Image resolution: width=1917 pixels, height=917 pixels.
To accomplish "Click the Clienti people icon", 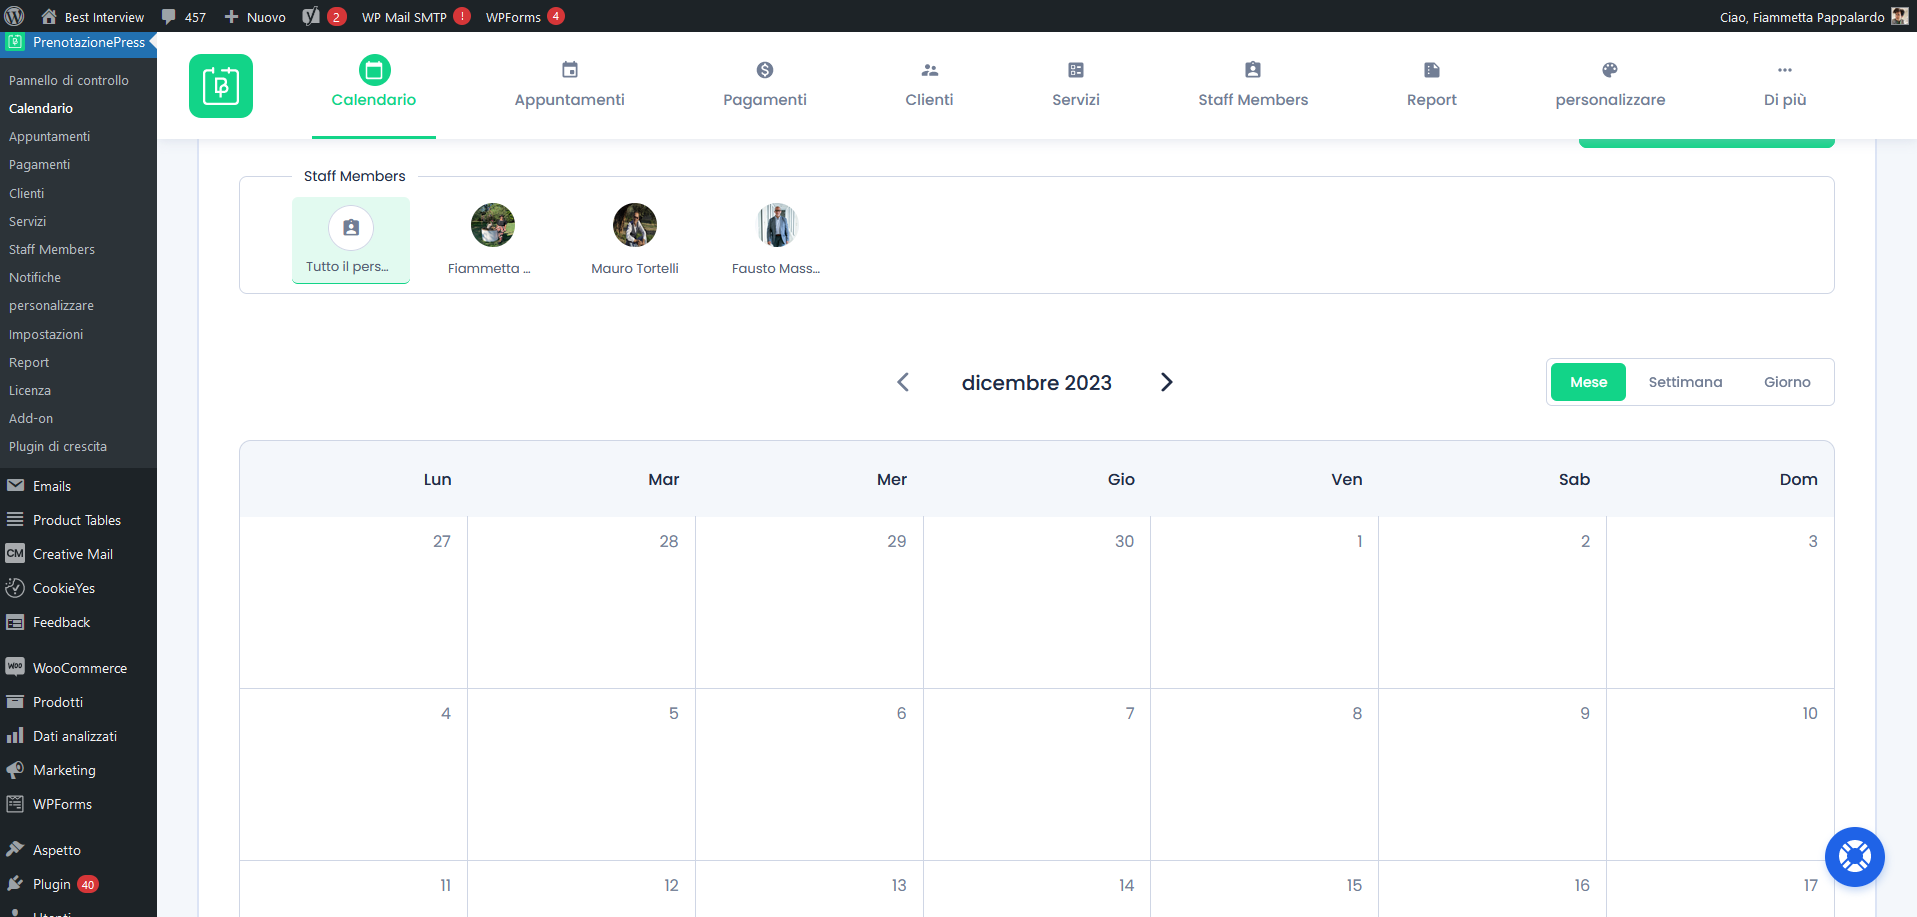I will tap(929, 70).
